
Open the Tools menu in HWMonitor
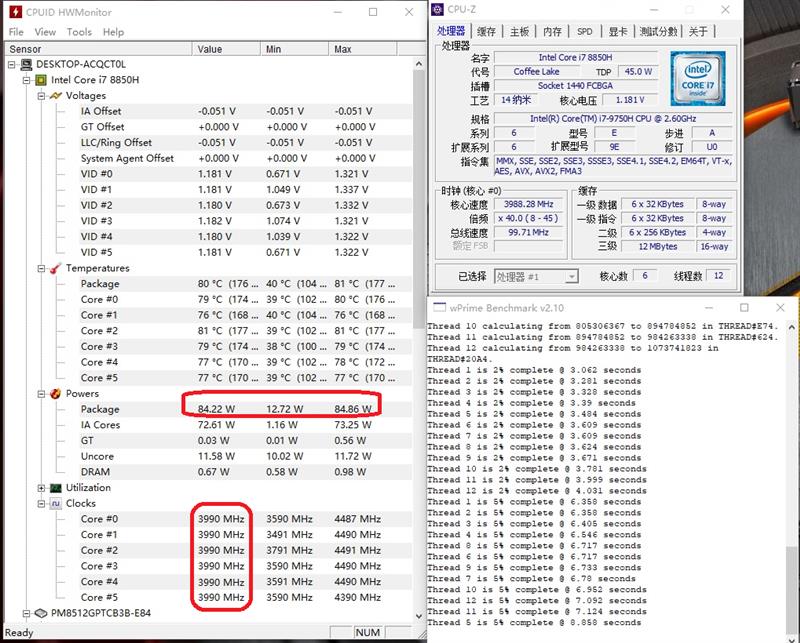click(79, 32)
